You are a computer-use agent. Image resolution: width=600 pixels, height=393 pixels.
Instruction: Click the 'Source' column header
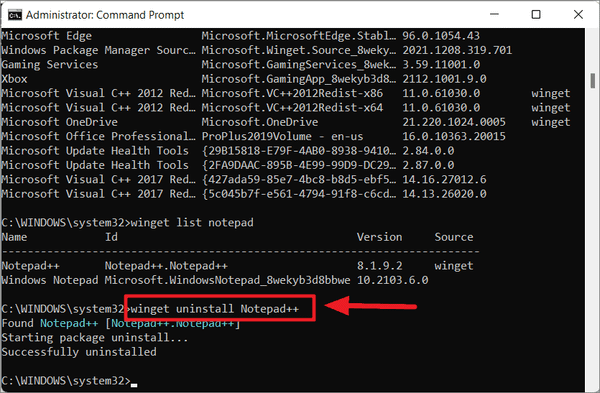[x=454, y=237]
